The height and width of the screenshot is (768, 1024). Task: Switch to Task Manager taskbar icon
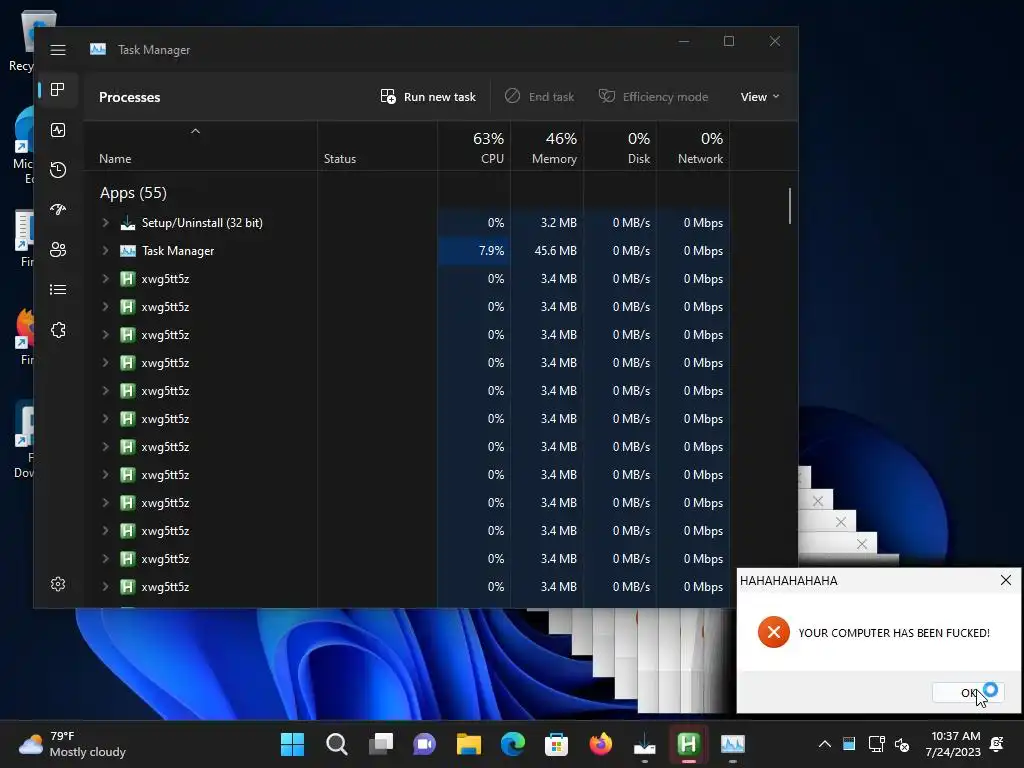[733, 744]
